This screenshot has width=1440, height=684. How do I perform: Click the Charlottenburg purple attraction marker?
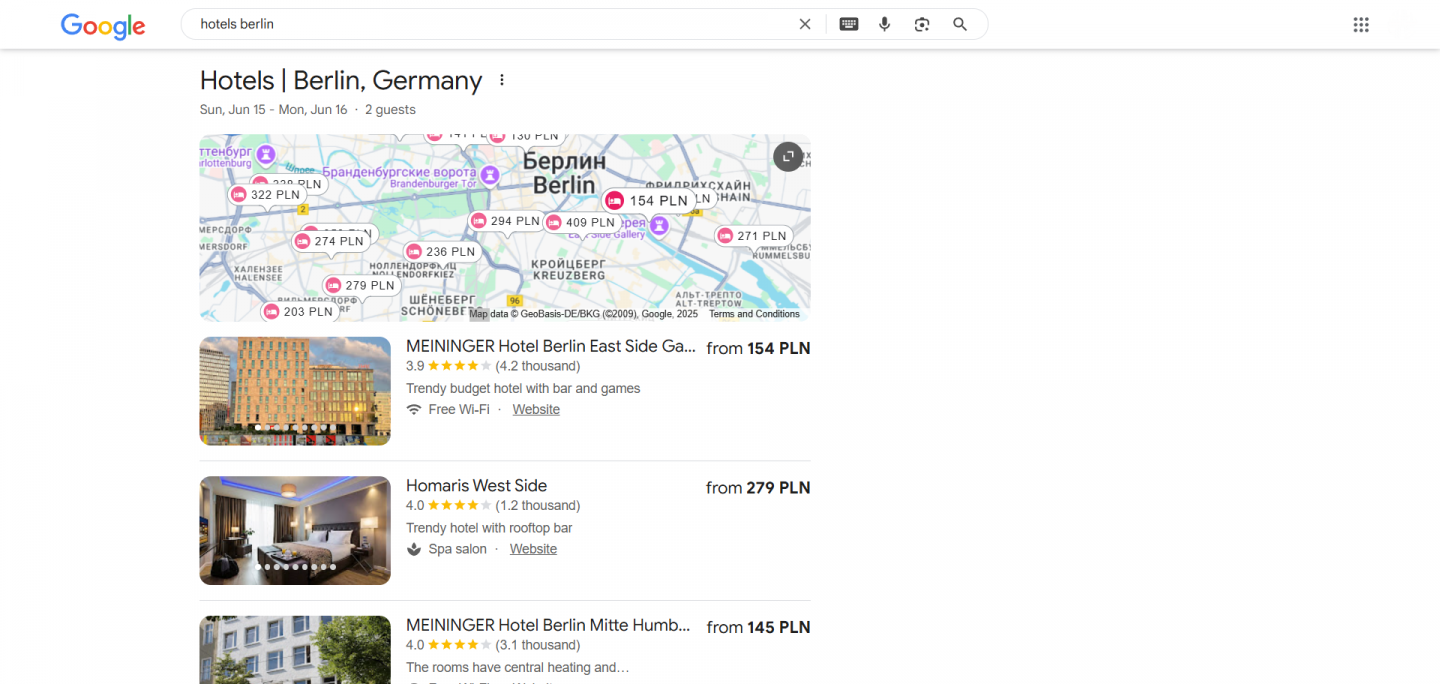(x=266, y=155)
